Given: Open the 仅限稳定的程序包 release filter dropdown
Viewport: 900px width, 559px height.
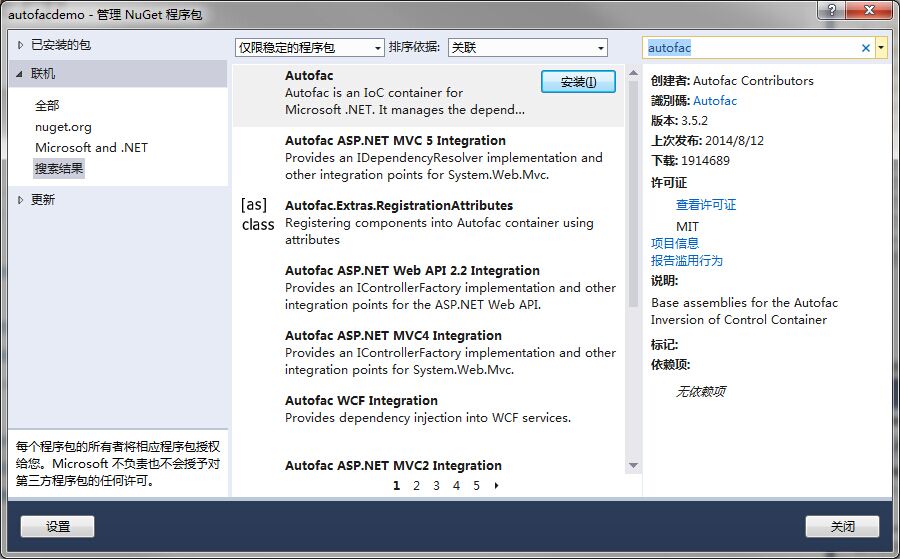Looking at the screenshot, I should (310, 48).
